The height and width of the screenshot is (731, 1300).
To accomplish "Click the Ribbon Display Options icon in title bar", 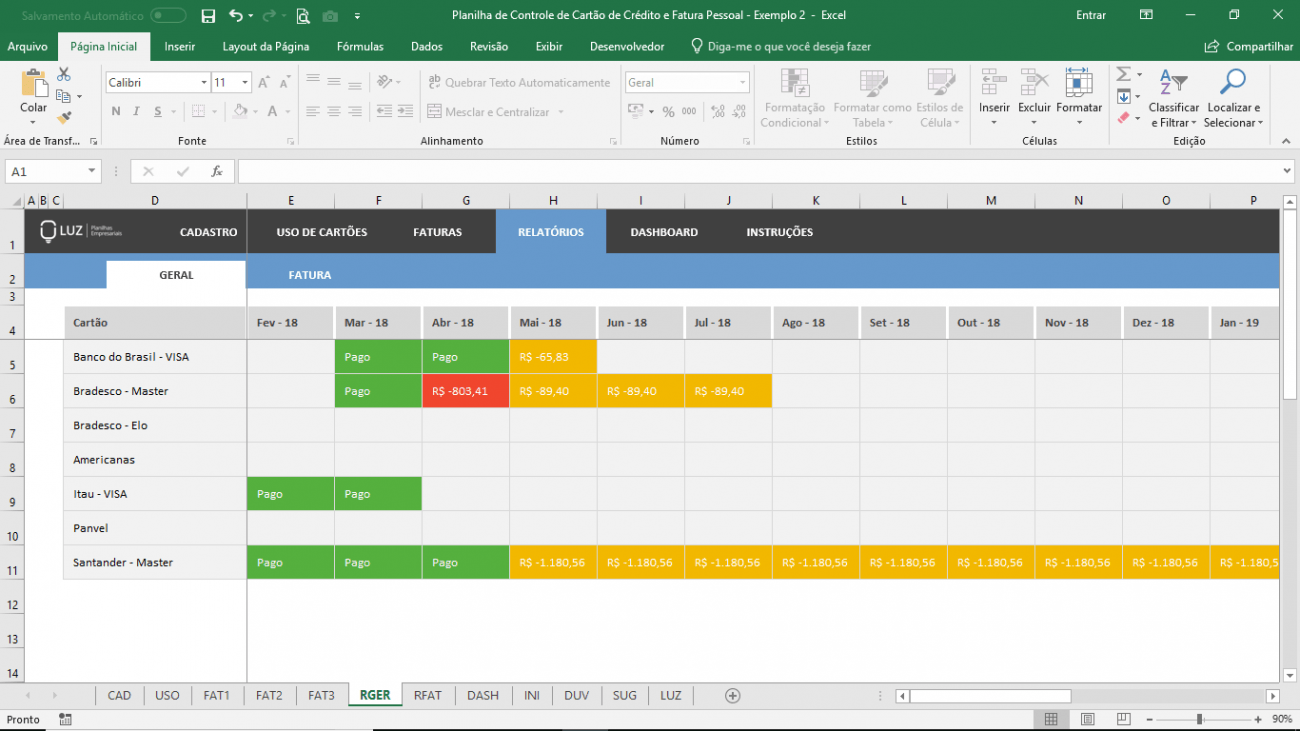I will (x=1146, y=15).
